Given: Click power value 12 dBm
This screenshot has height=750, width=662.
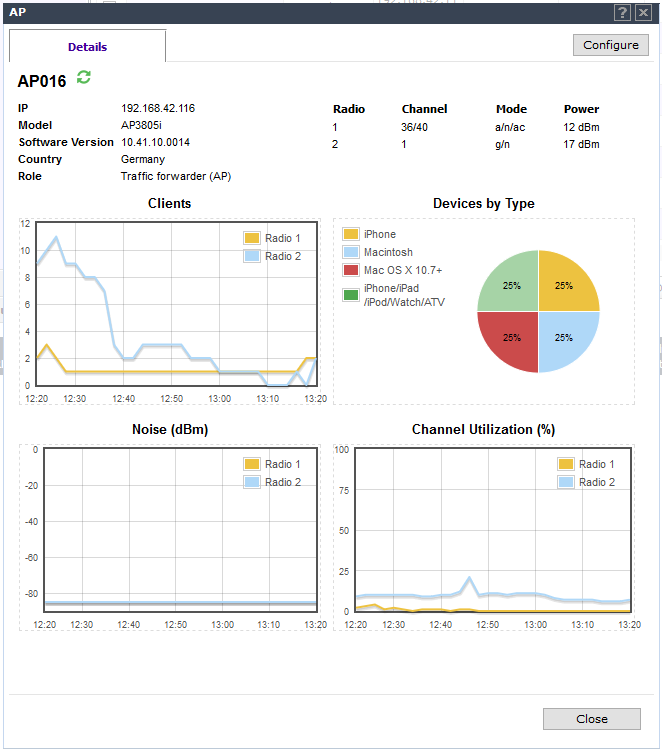Looking at the screenshot, I should point(581,127).
